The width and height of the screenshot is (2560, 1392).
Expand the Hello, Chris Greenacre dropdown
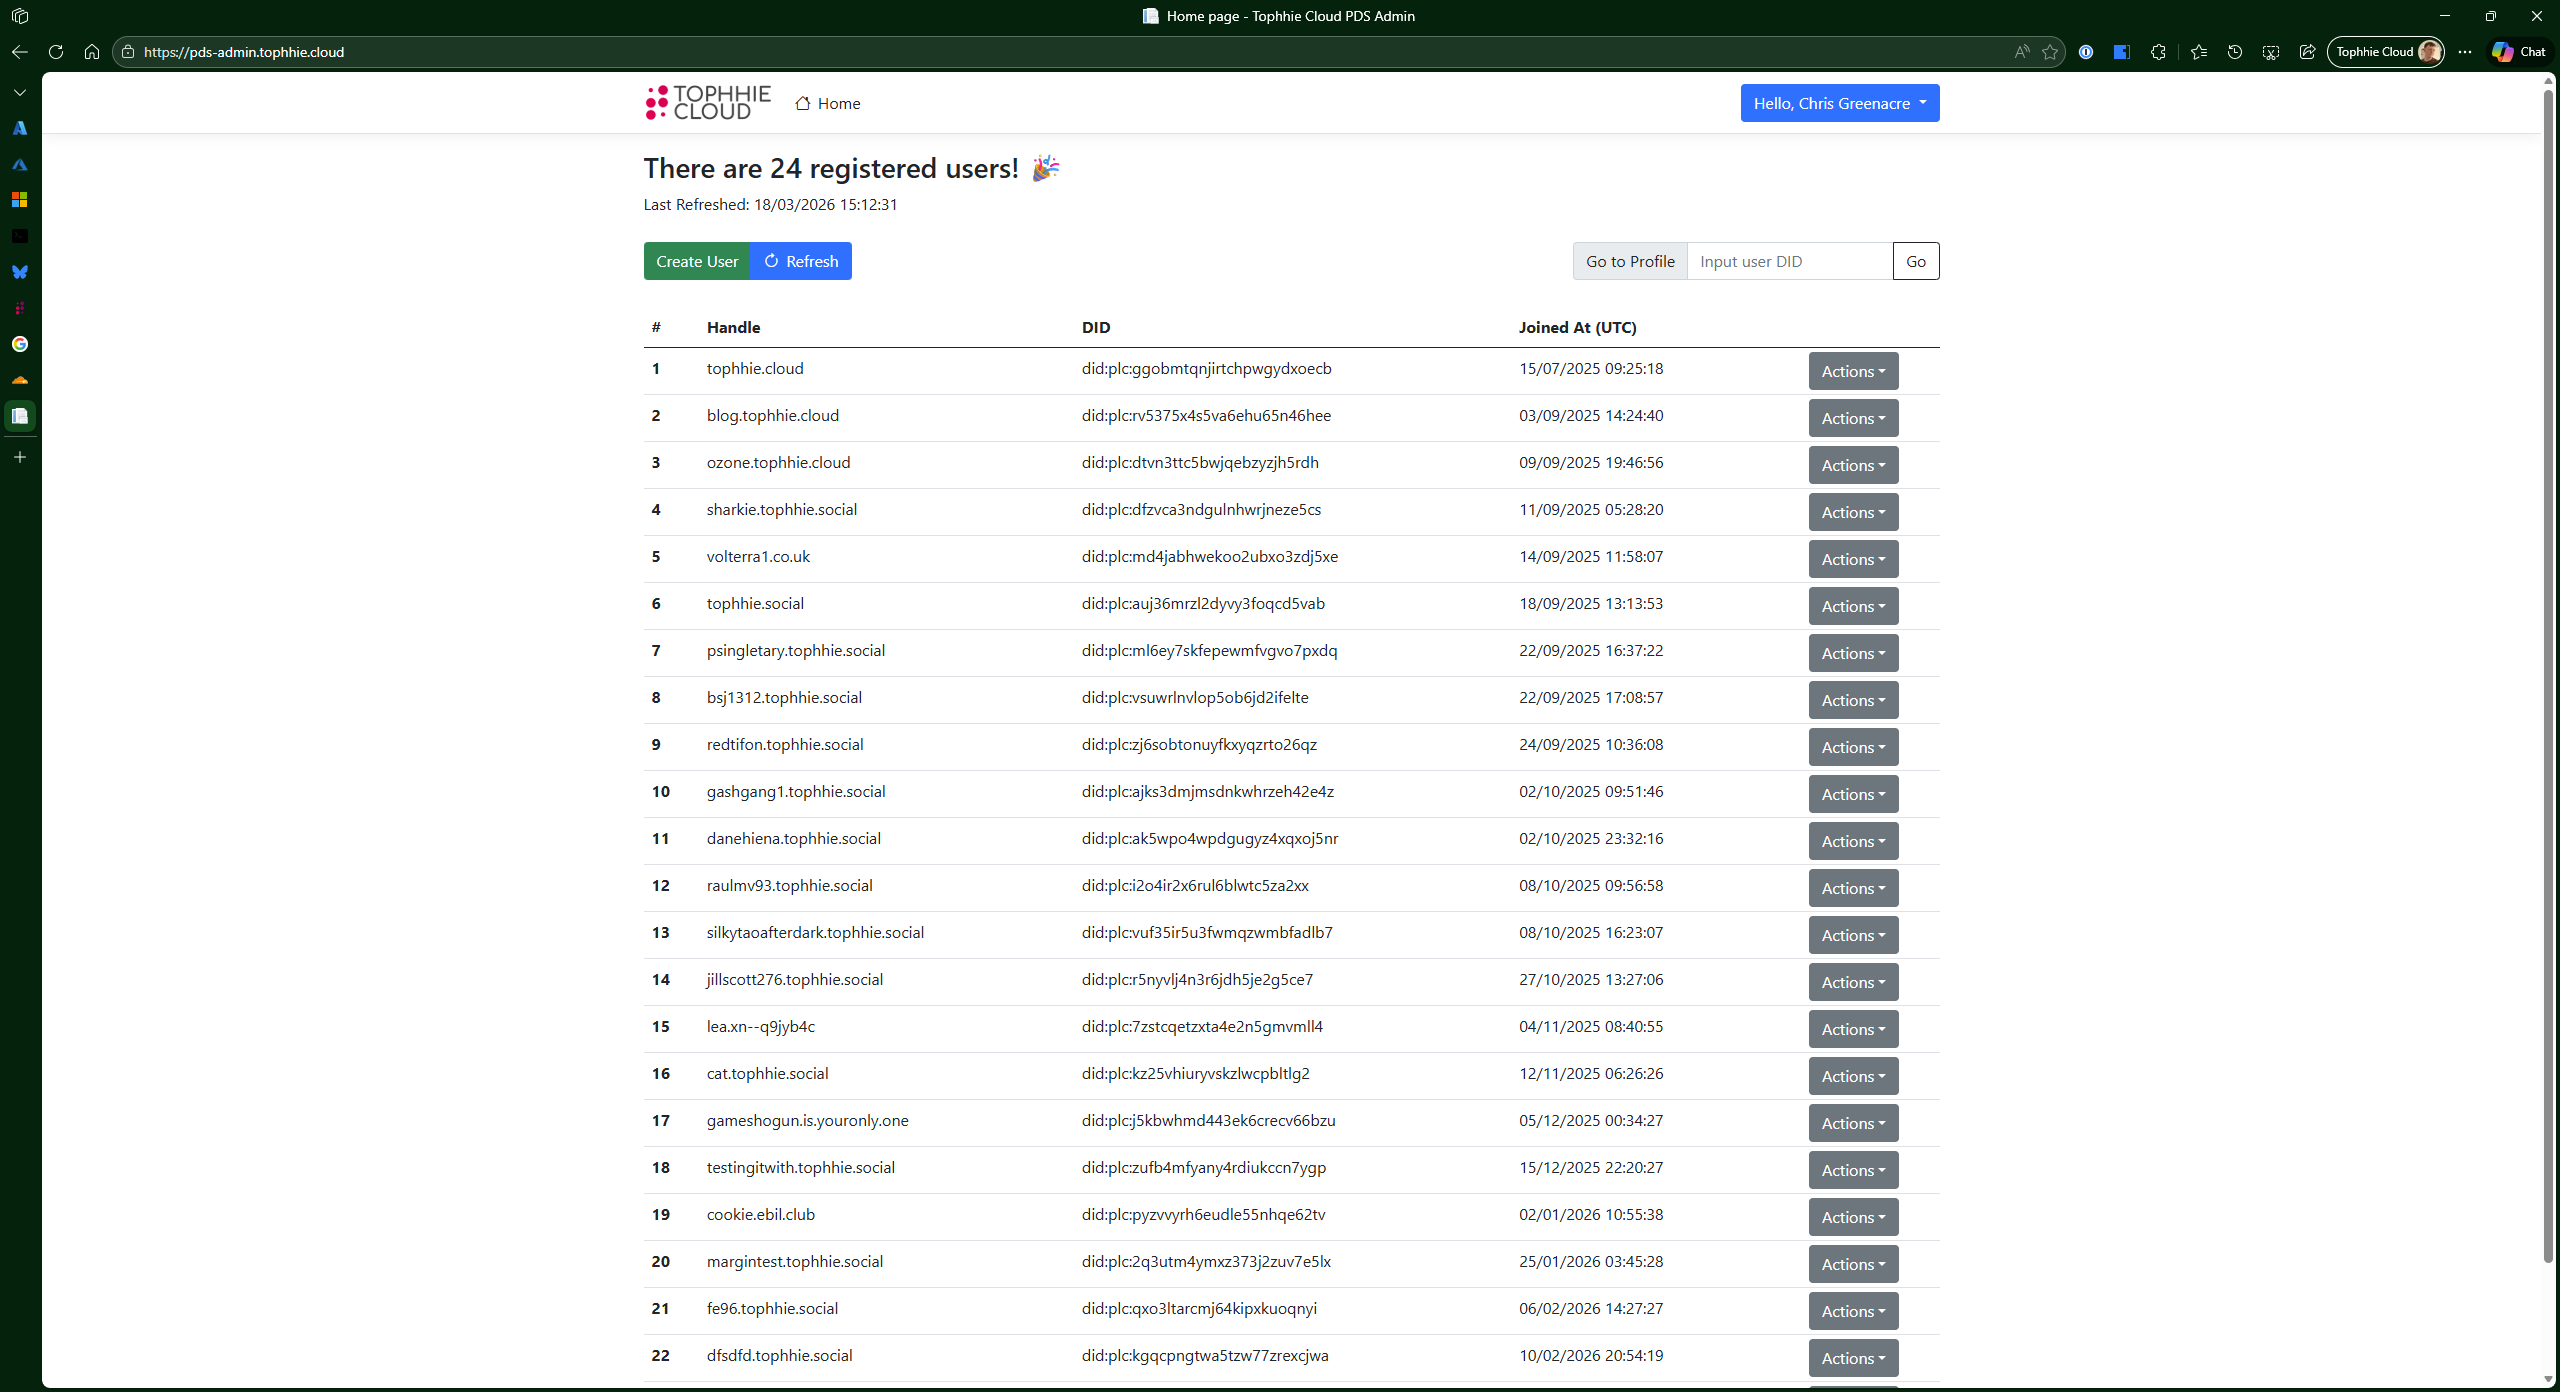[x=1839, y=103]
